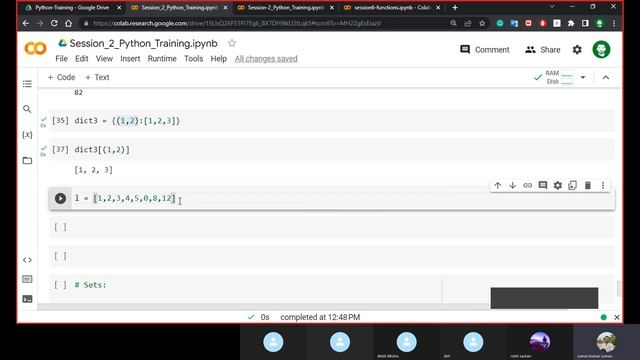This screenshot has height=360, width=640.
Task: Expand the RAM Disk connection dropdown
Action: point(583,77)
